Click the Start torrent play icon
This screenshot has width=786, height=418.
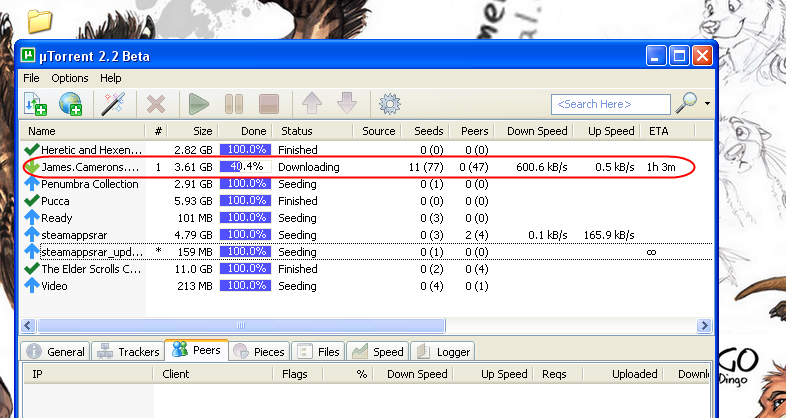coord(199,104)
